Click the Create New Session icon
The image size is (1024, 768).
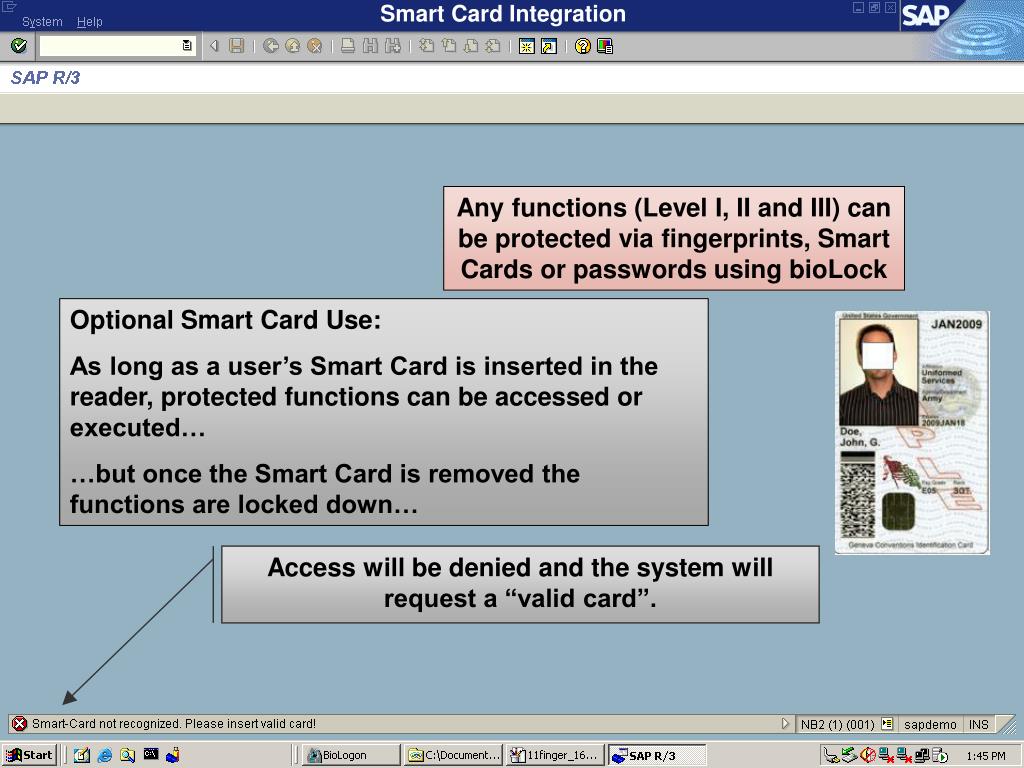click(526, 46)
